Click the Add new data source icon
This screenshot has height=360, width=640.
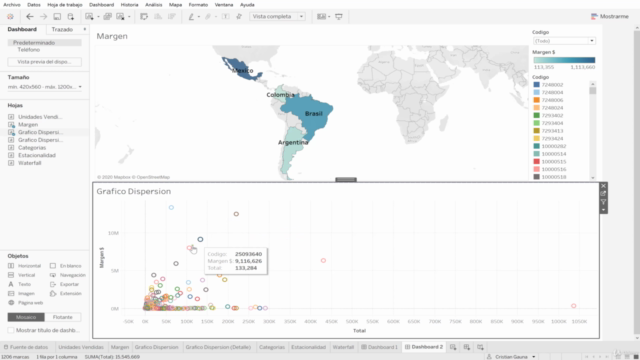[71, 17]
